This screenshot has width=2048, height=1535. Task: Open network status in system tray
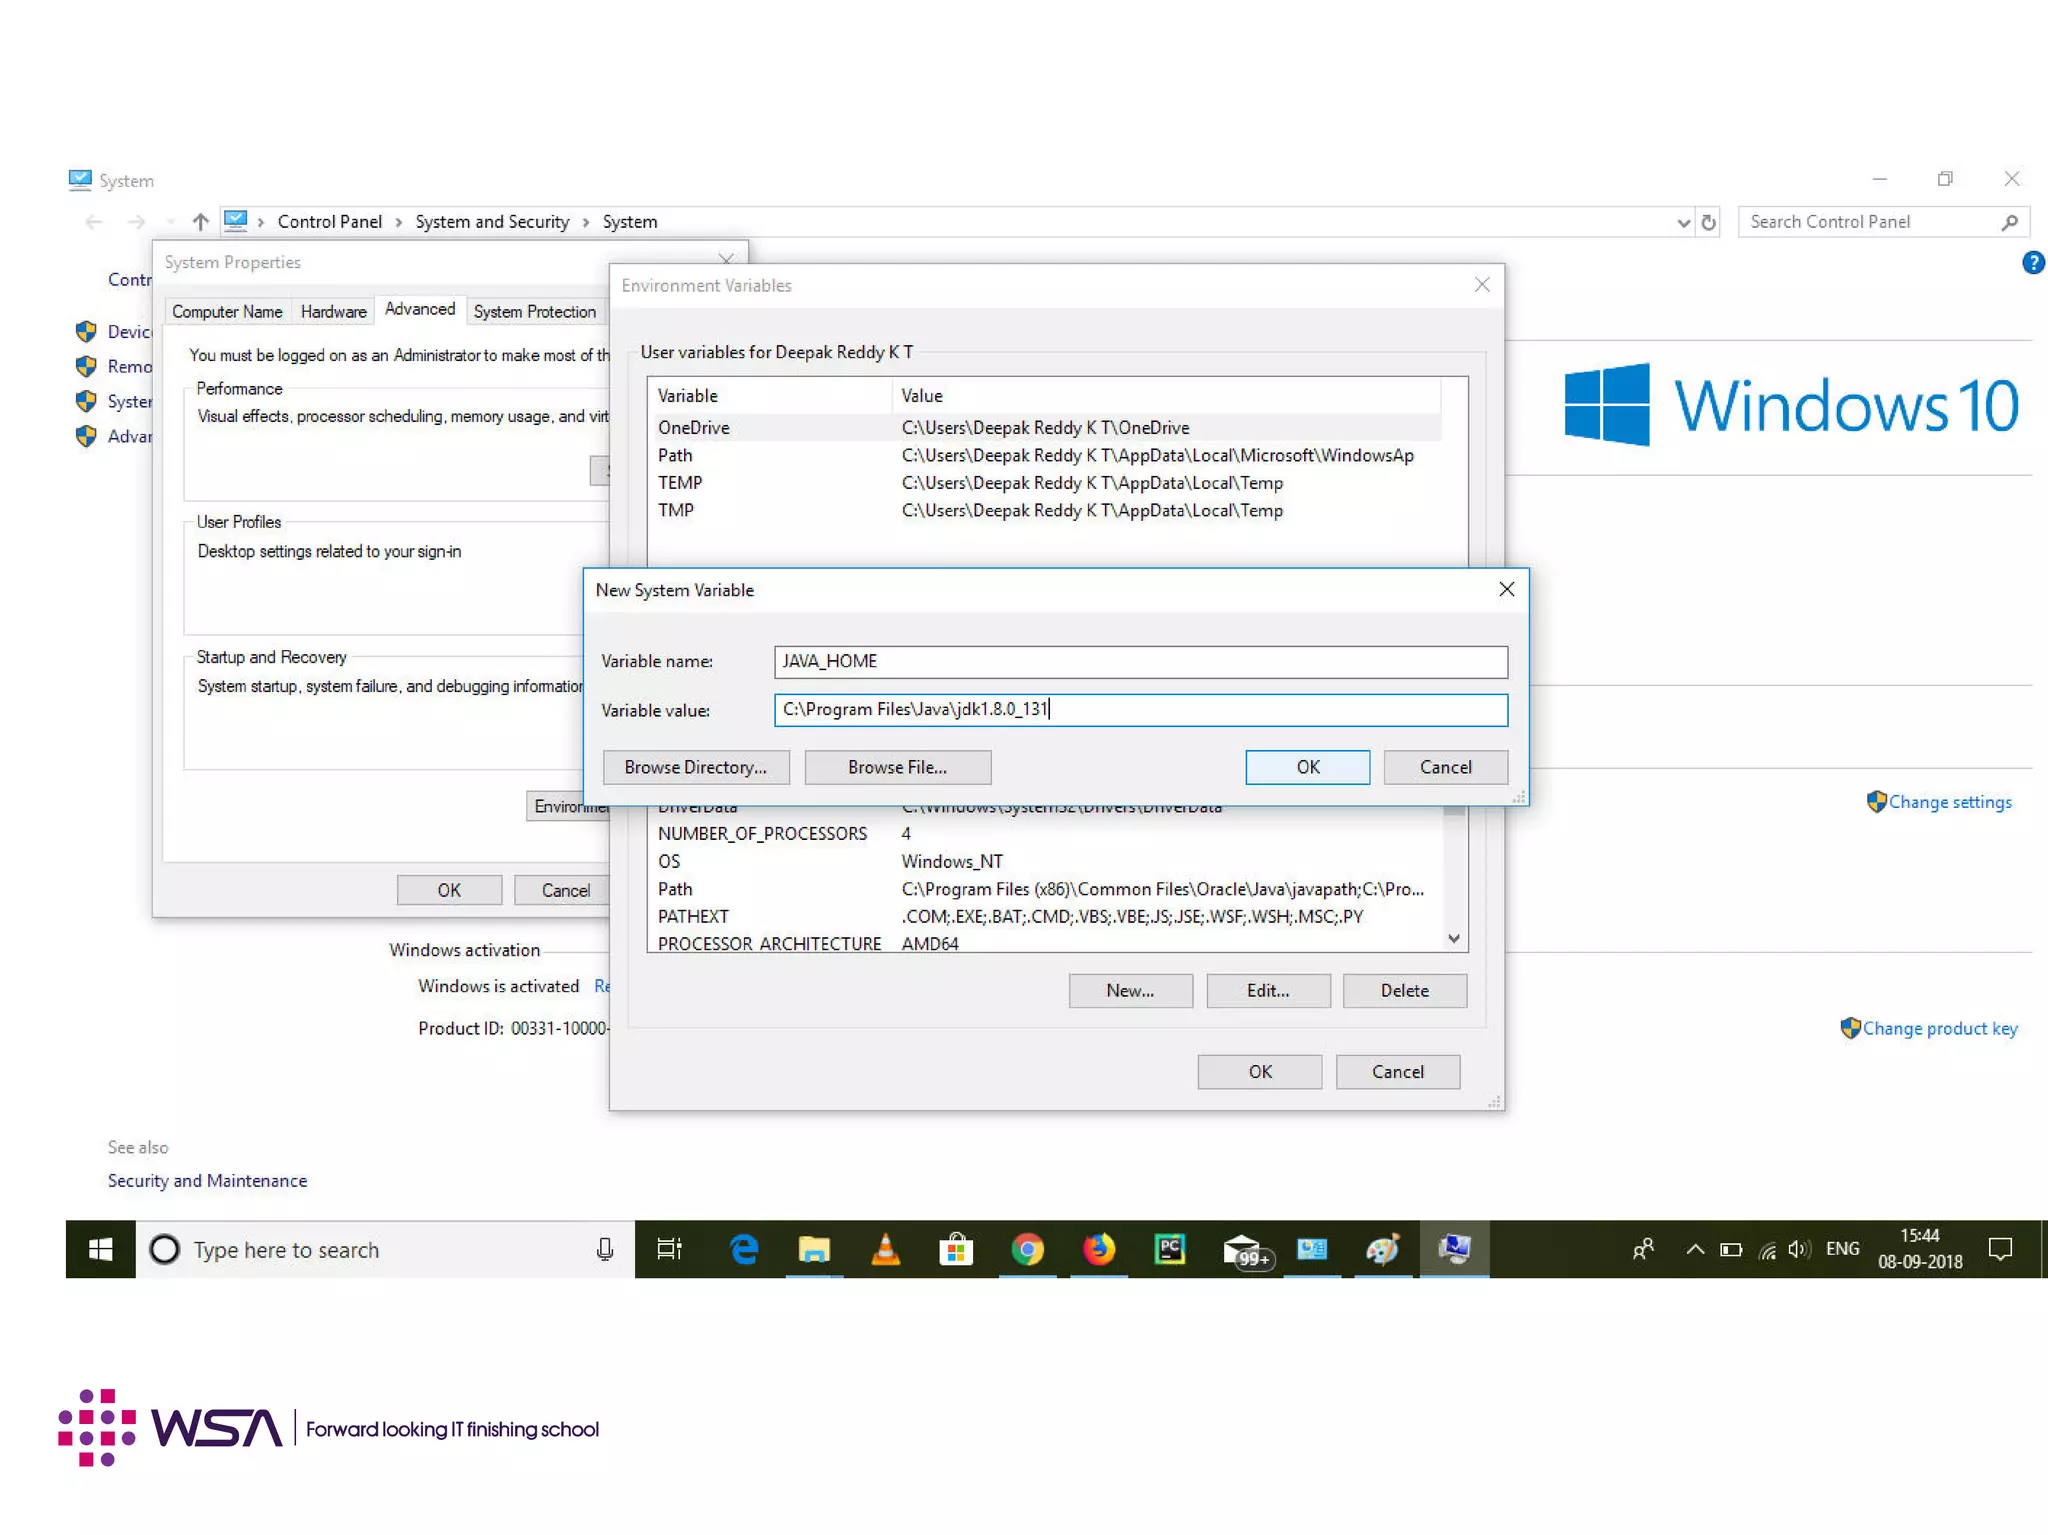[1768, 1250]
